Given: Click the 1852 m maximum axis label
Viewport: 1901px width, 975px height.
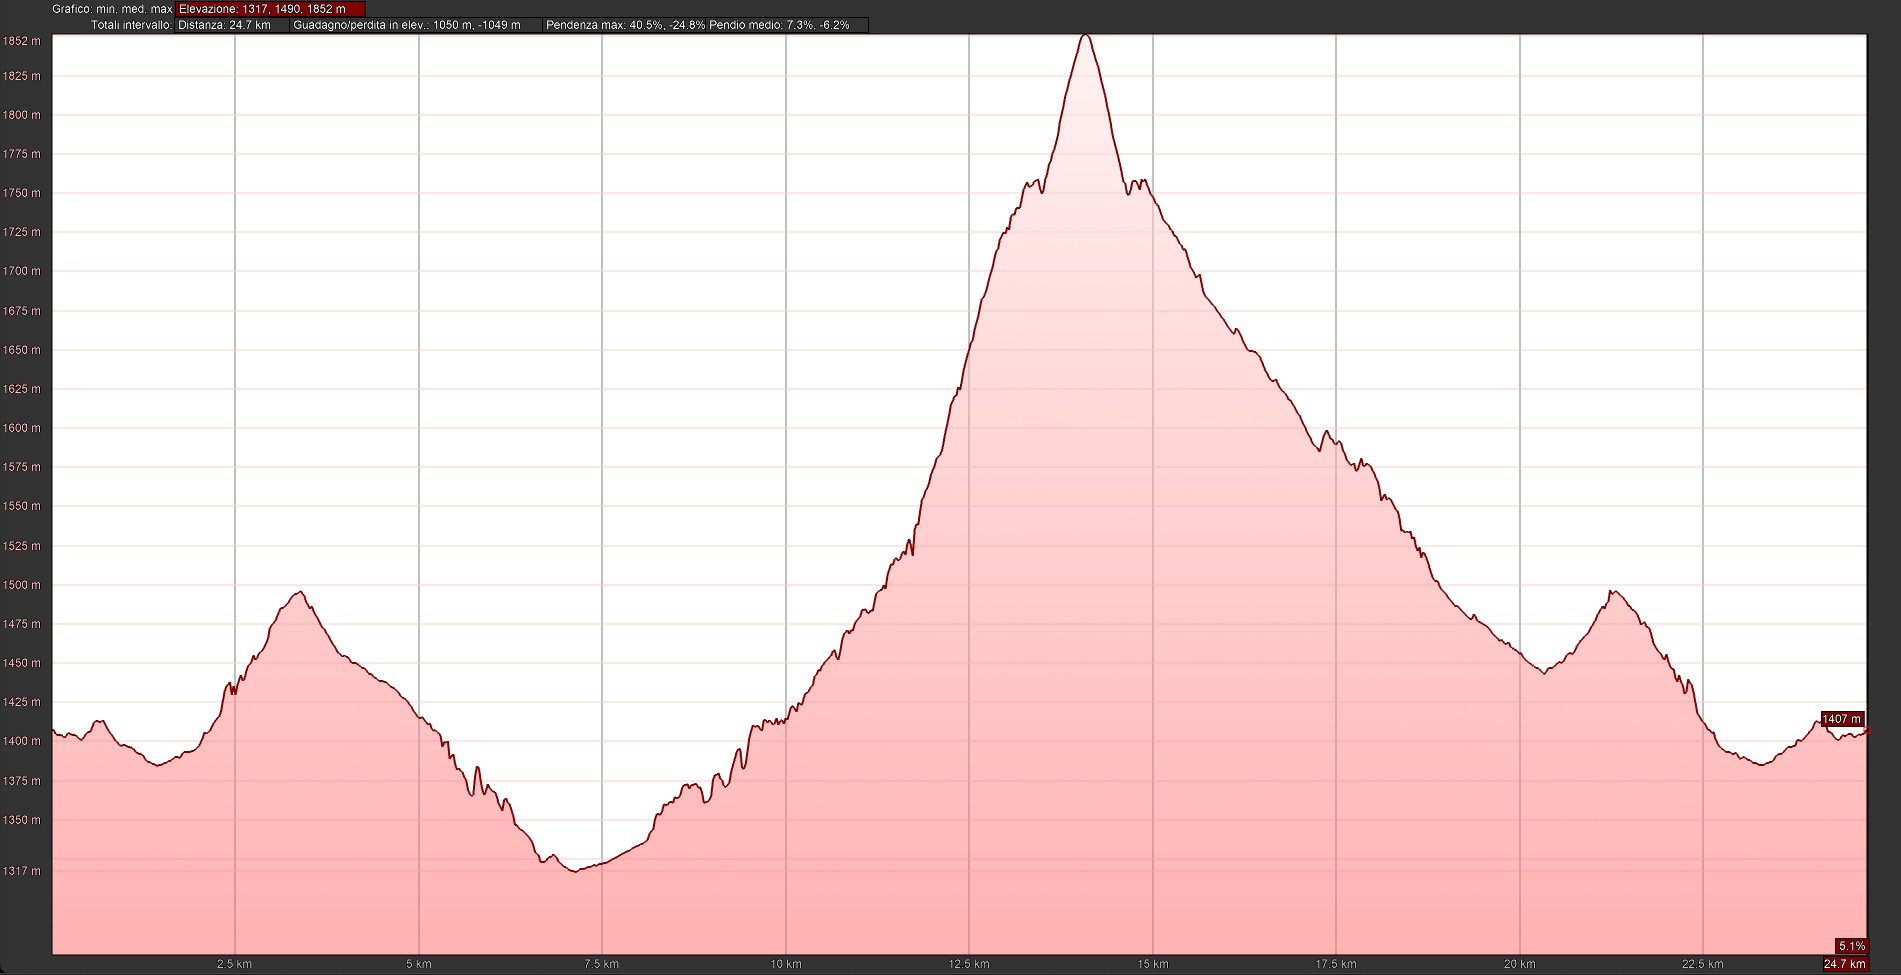Looking at the screenshot, I should 22,41.
